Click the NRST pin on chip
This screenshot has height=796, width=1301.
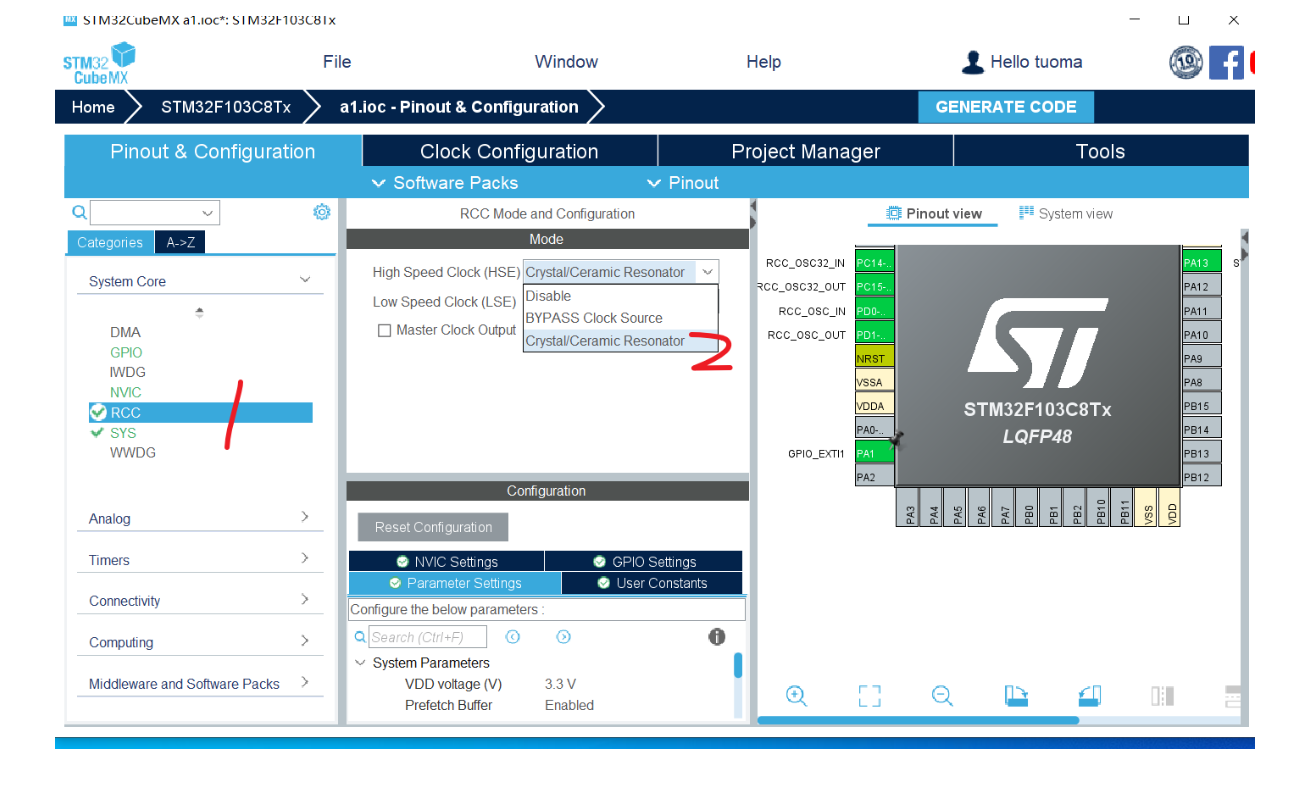[x=874, y=358]
